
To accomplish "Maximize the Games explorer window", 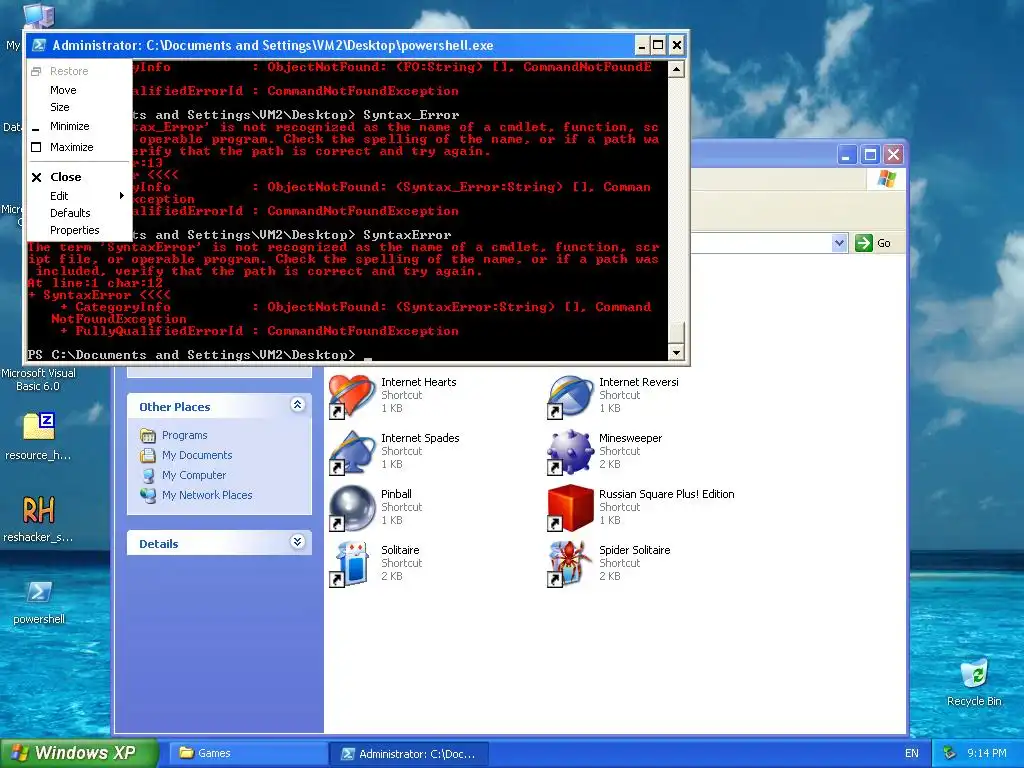I will [x=870, y=155].
